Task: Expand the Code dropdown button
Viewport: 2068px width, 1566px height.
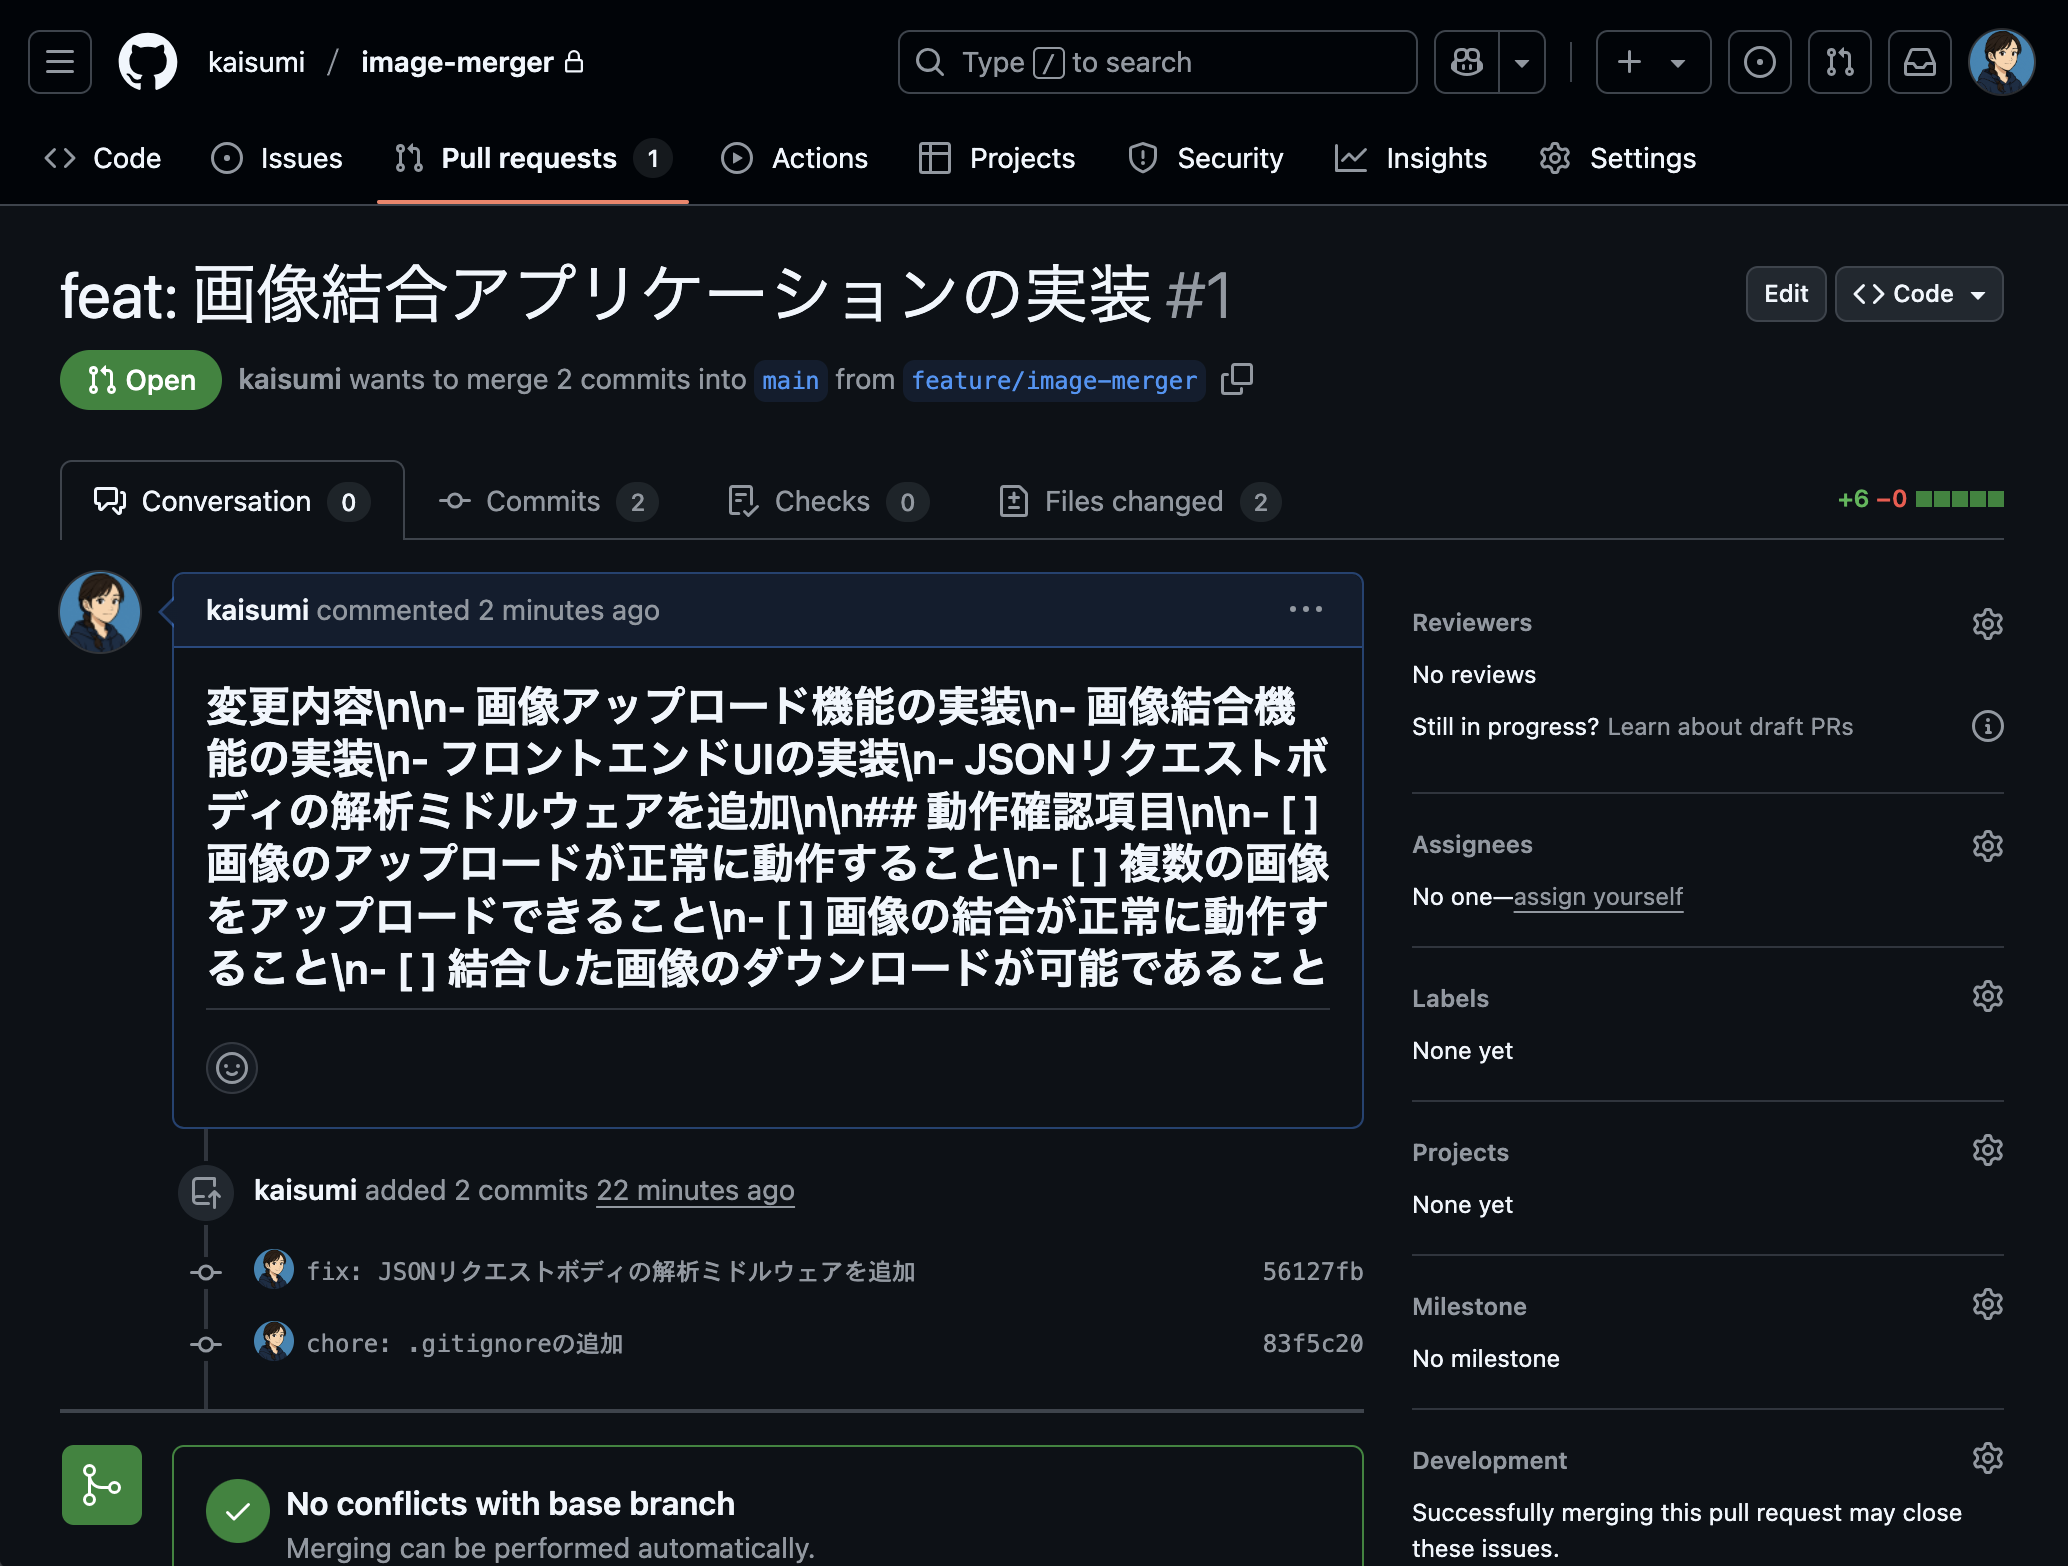Action: tap(1918, 294)
